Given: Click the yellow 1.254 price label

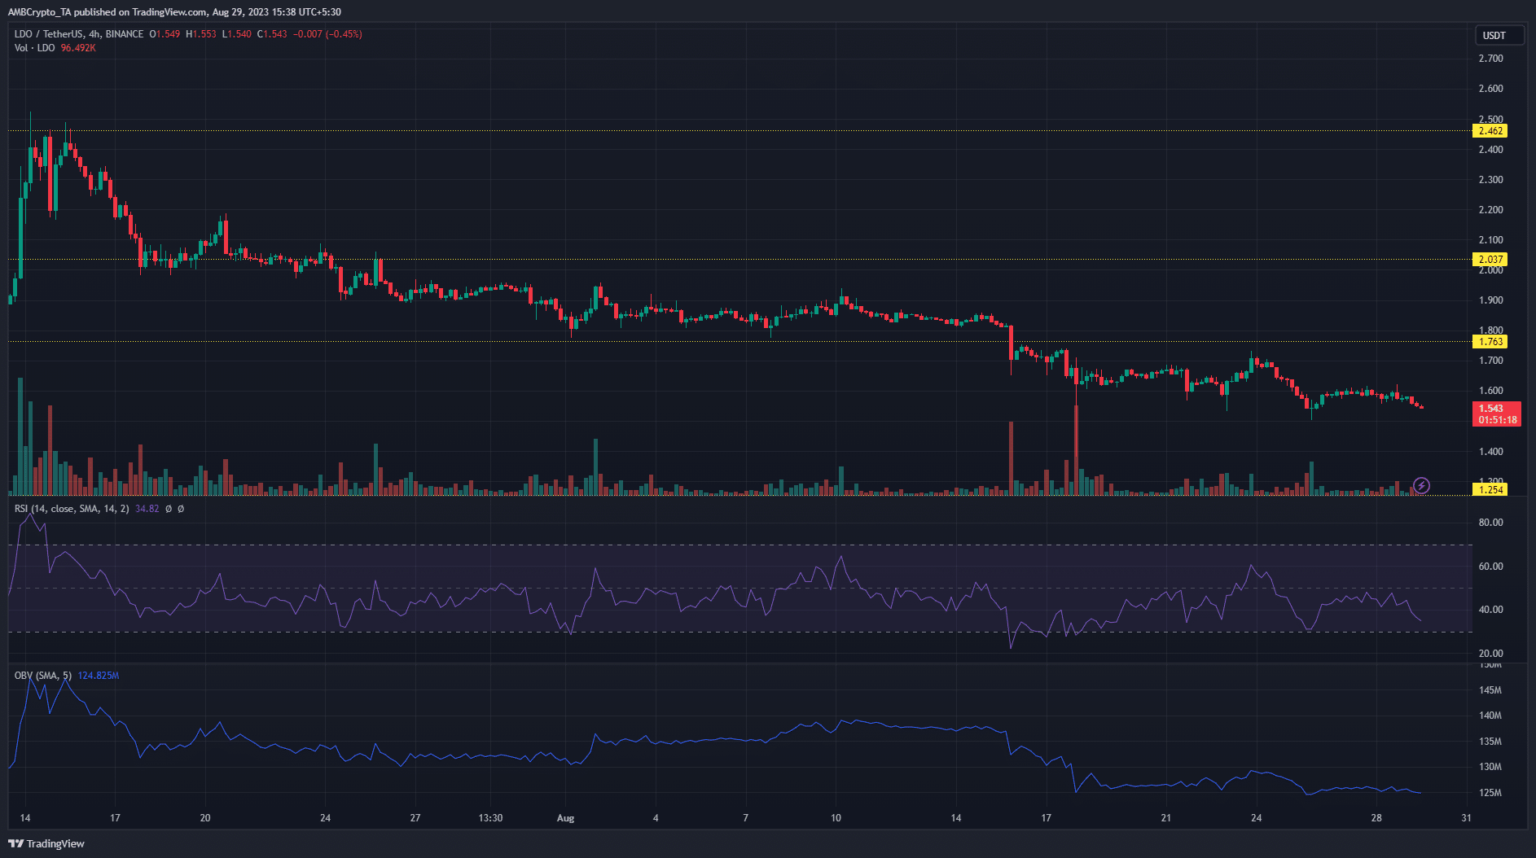Looking at the screenshot, I should point(1490,489).
